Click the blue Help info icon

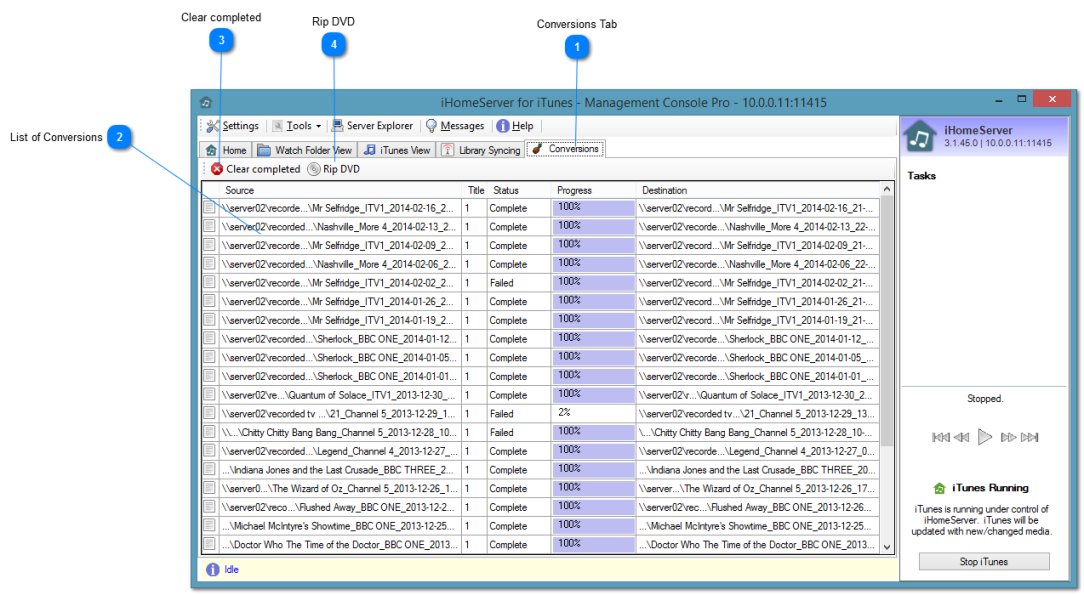point(503,126)
